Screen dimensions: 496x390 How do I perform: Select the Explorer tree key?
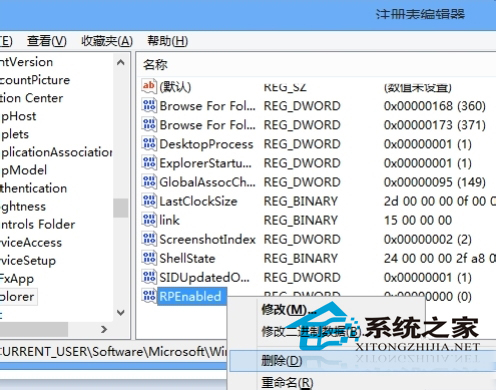(18, 297)
